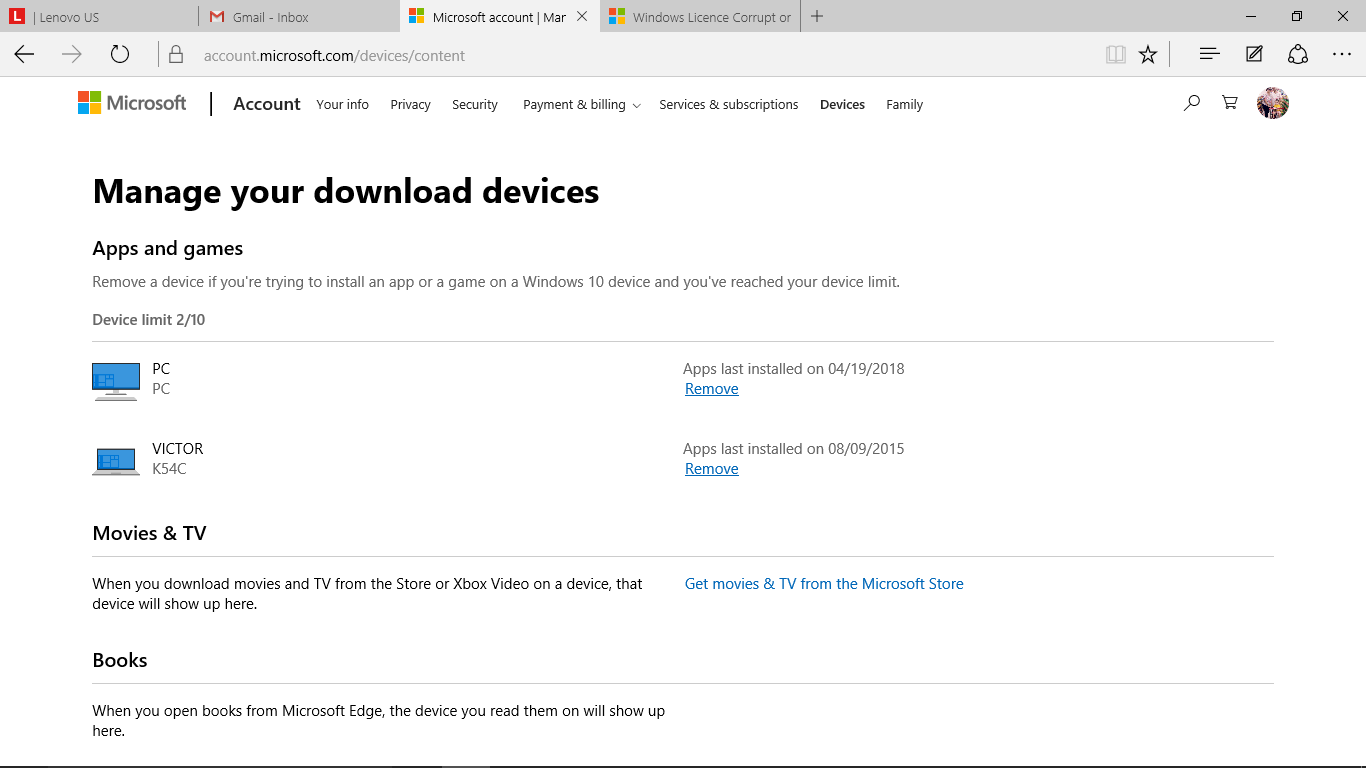Screen dimensions: 1366x768
Task: Open the Security menu item
Action: (x=475, y=104)
